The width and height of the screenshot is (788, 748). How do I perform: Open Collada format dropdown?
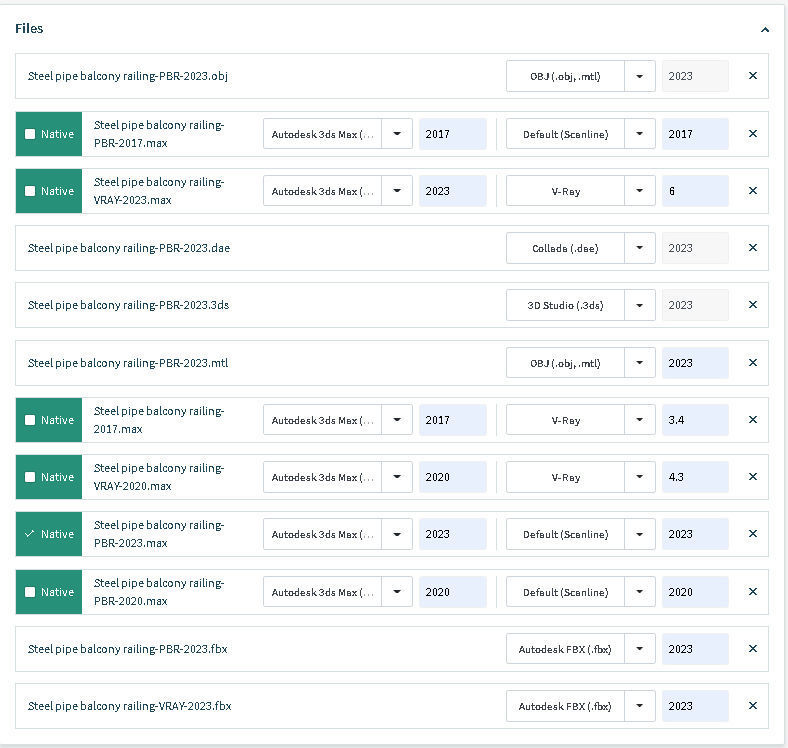tap(640, 248)
